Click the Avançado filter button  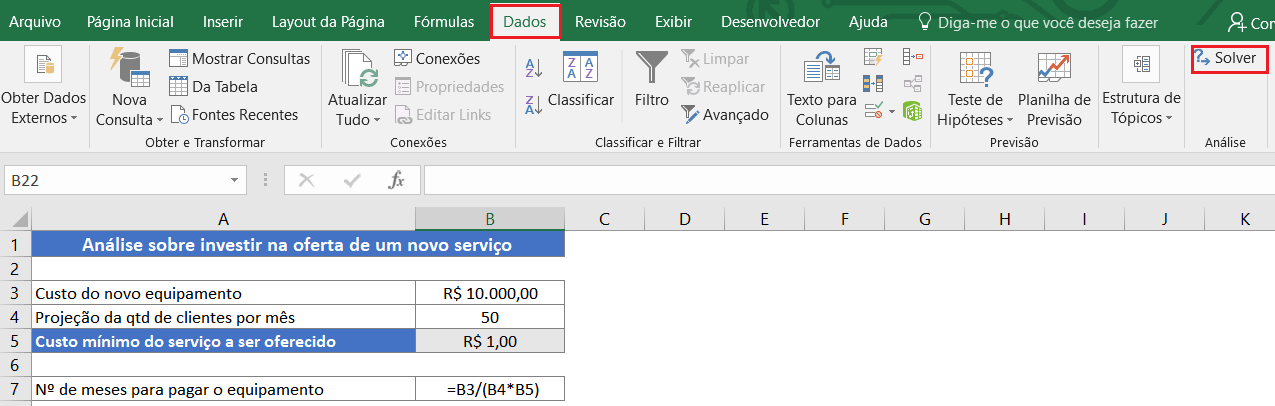(725, 115)
